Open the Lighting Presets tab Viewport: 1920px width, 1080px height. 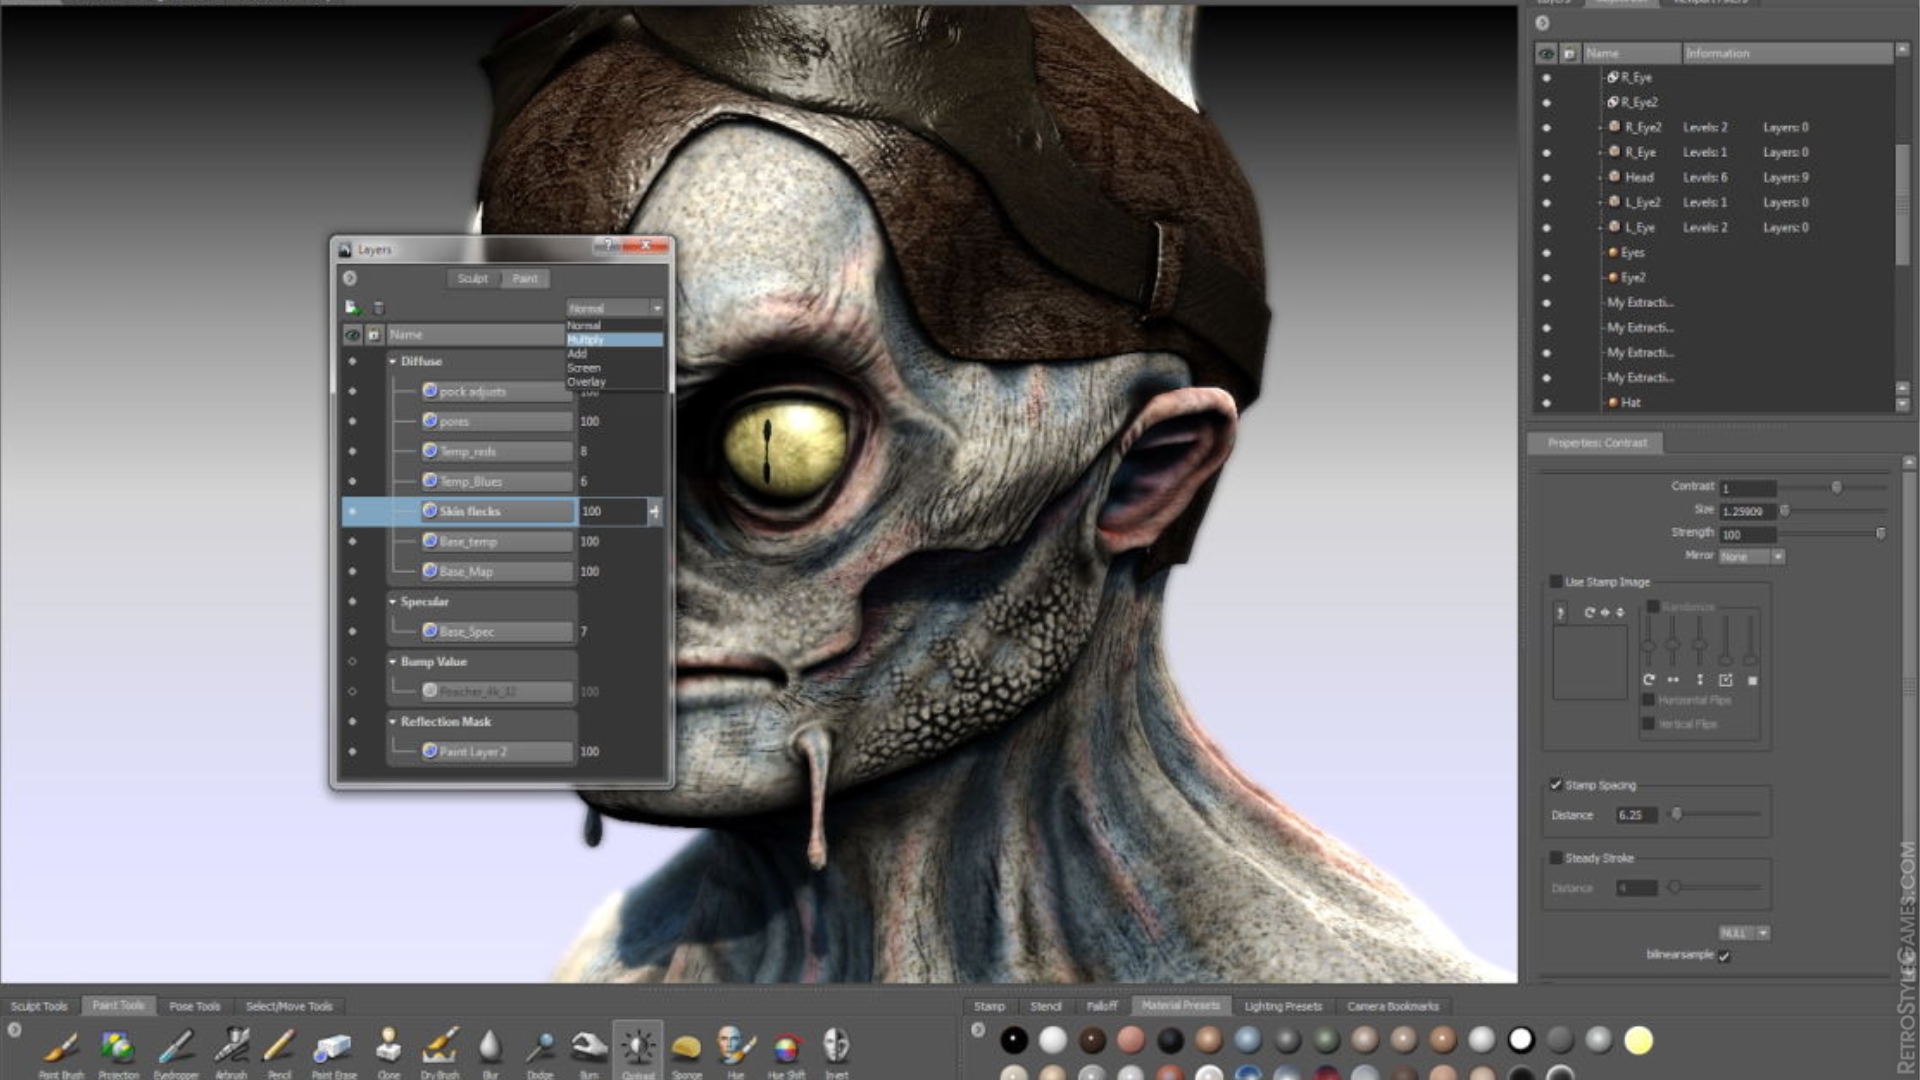pos(1283,1006)
